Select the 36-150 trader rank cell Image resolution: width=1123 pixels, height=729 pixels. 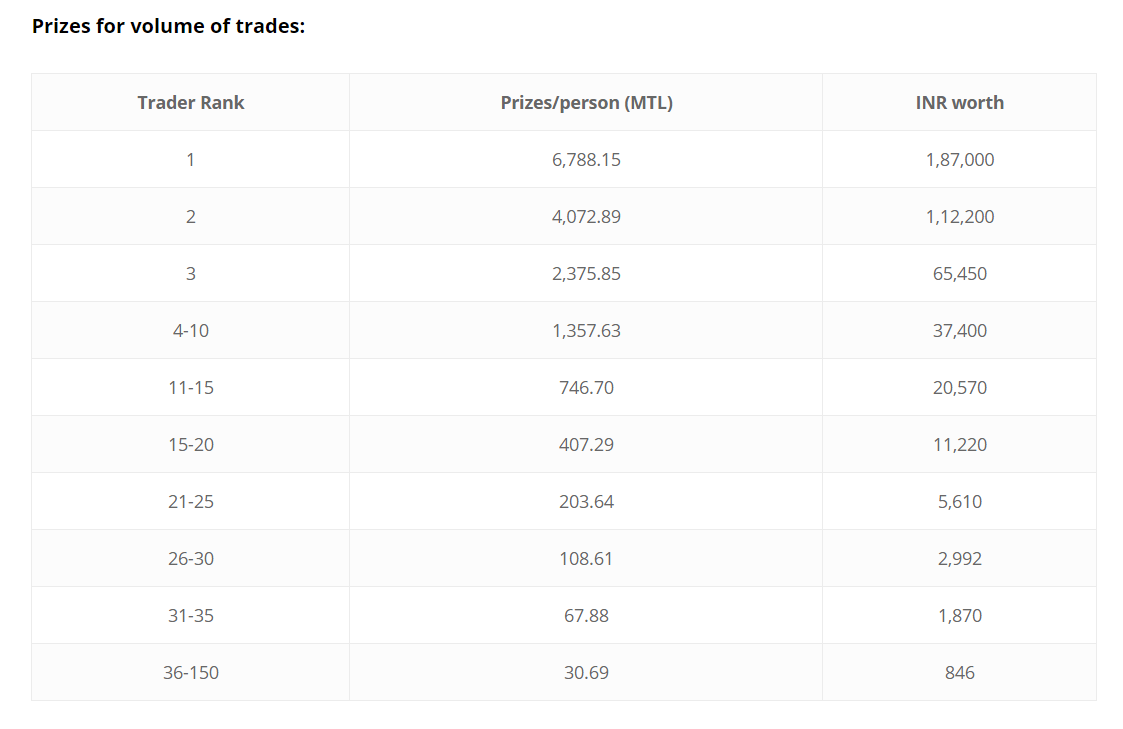pyautogui.click(x=190, y=672)
